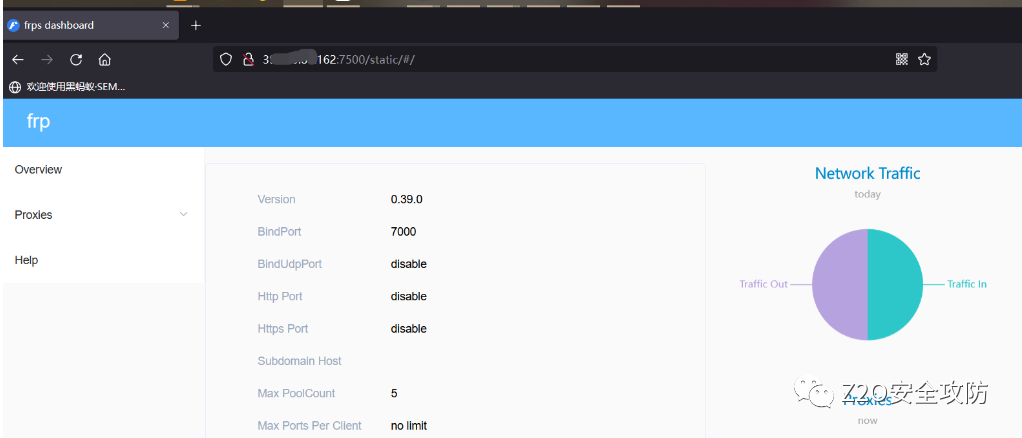Bookmark this page with the star icon
Viewport: 1022px width, 438px height.
924,59
